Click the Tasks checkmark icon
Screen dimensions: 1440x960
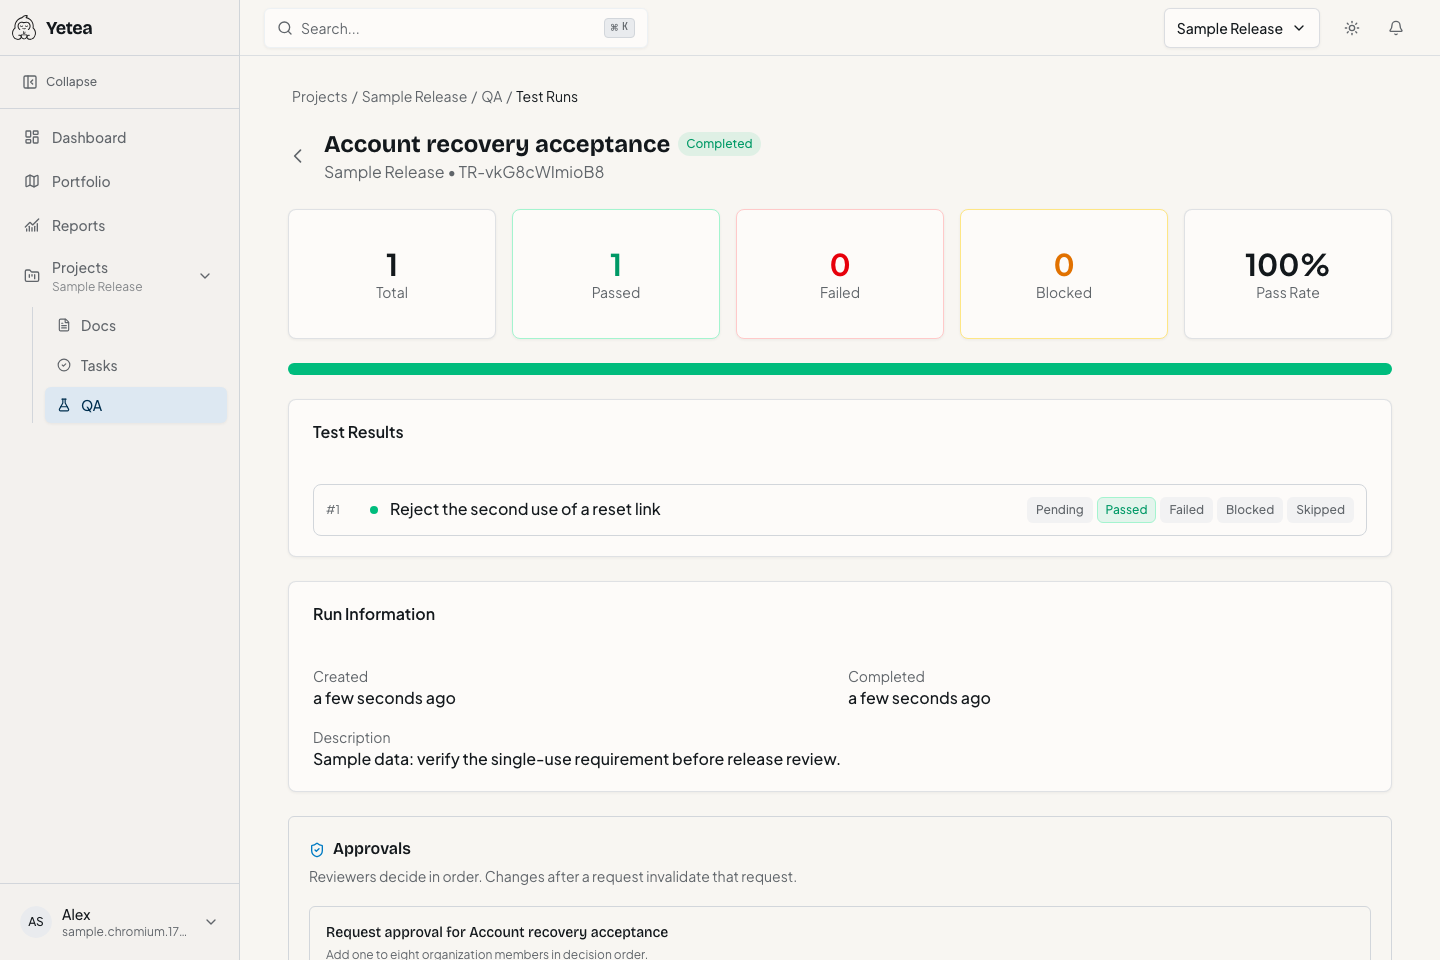click(x=64, y=365)
